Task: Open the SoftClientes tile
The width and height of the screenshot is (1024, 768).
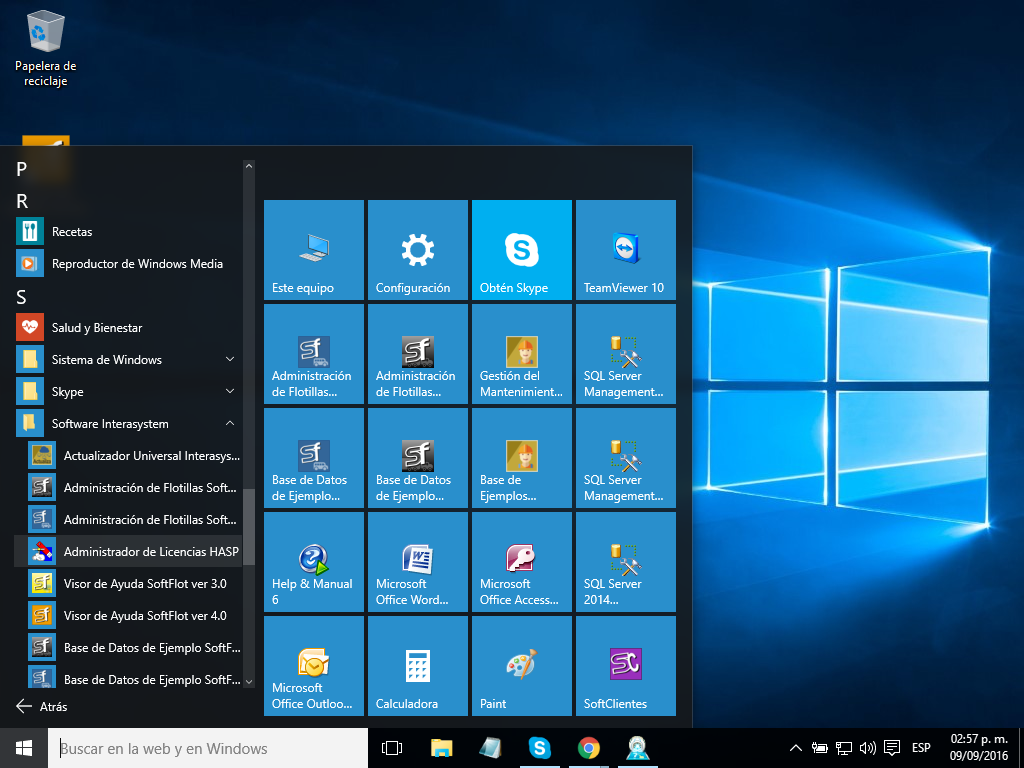Action: tap(625, 666)
